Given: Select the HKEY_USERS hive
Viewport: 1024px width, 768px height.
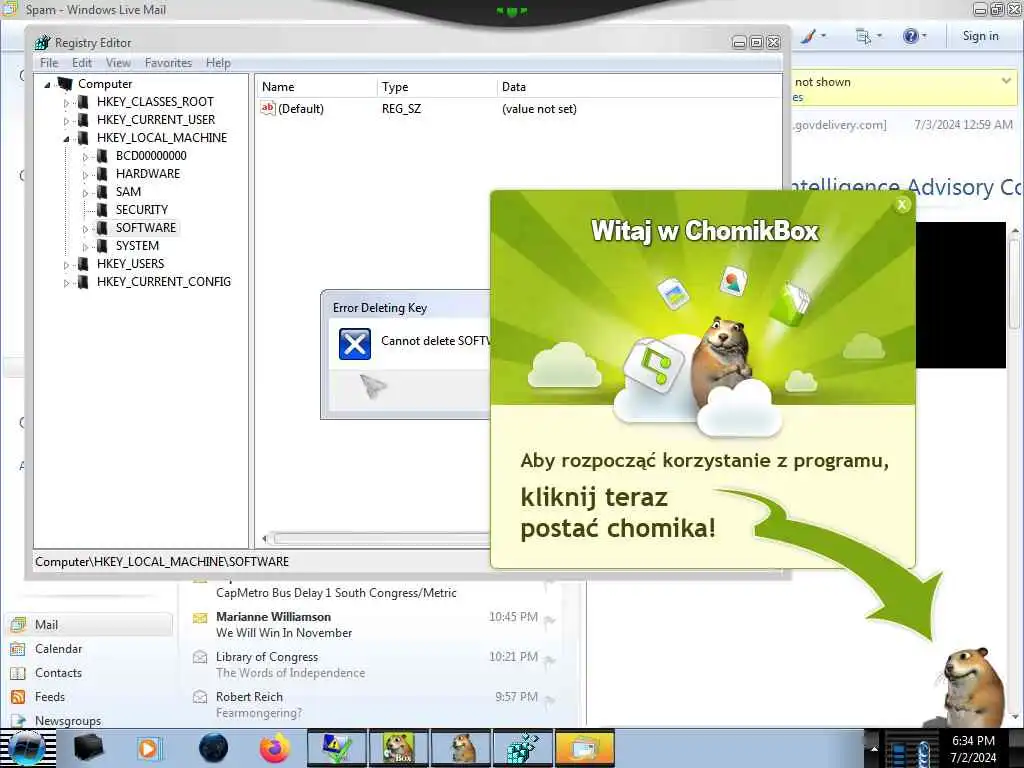Looking at the screenshot, I should click(131, 263).
